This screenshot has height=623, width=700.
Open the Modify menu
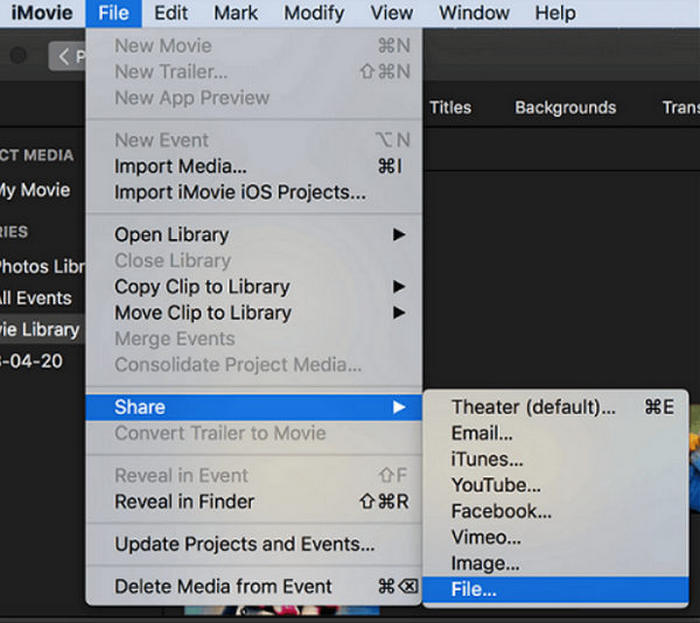314,13
